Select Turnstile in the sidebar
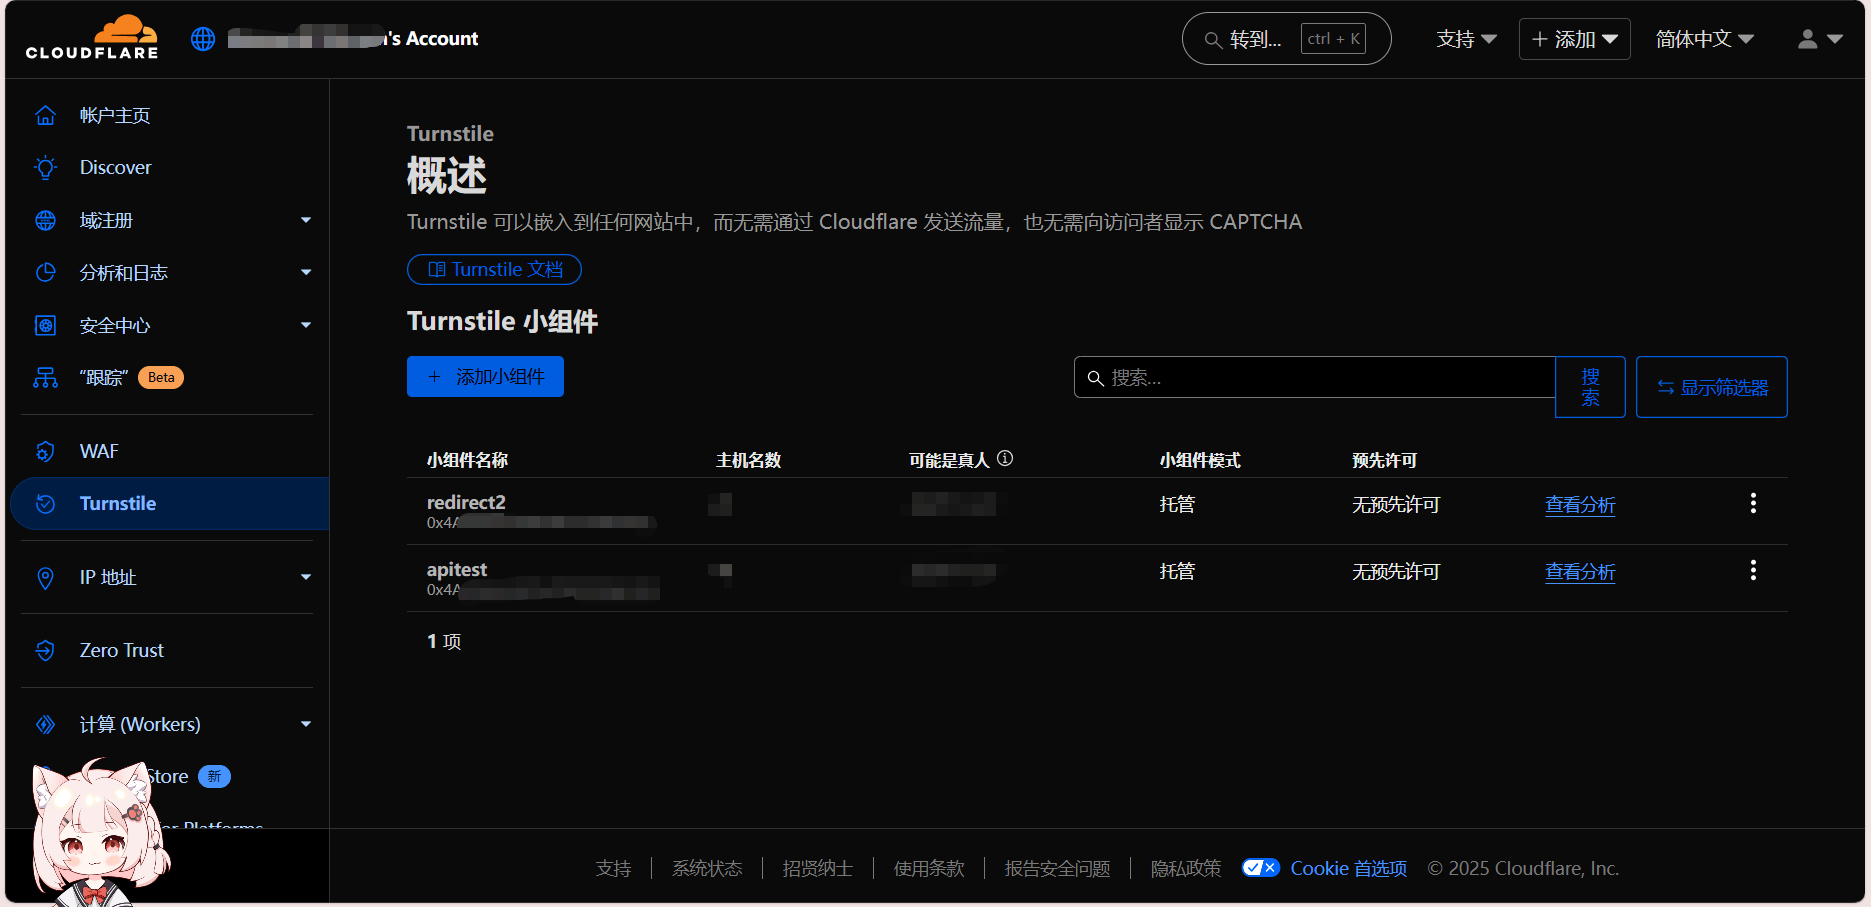Viewport: 1871px width, 907px height. coord(118,503)
